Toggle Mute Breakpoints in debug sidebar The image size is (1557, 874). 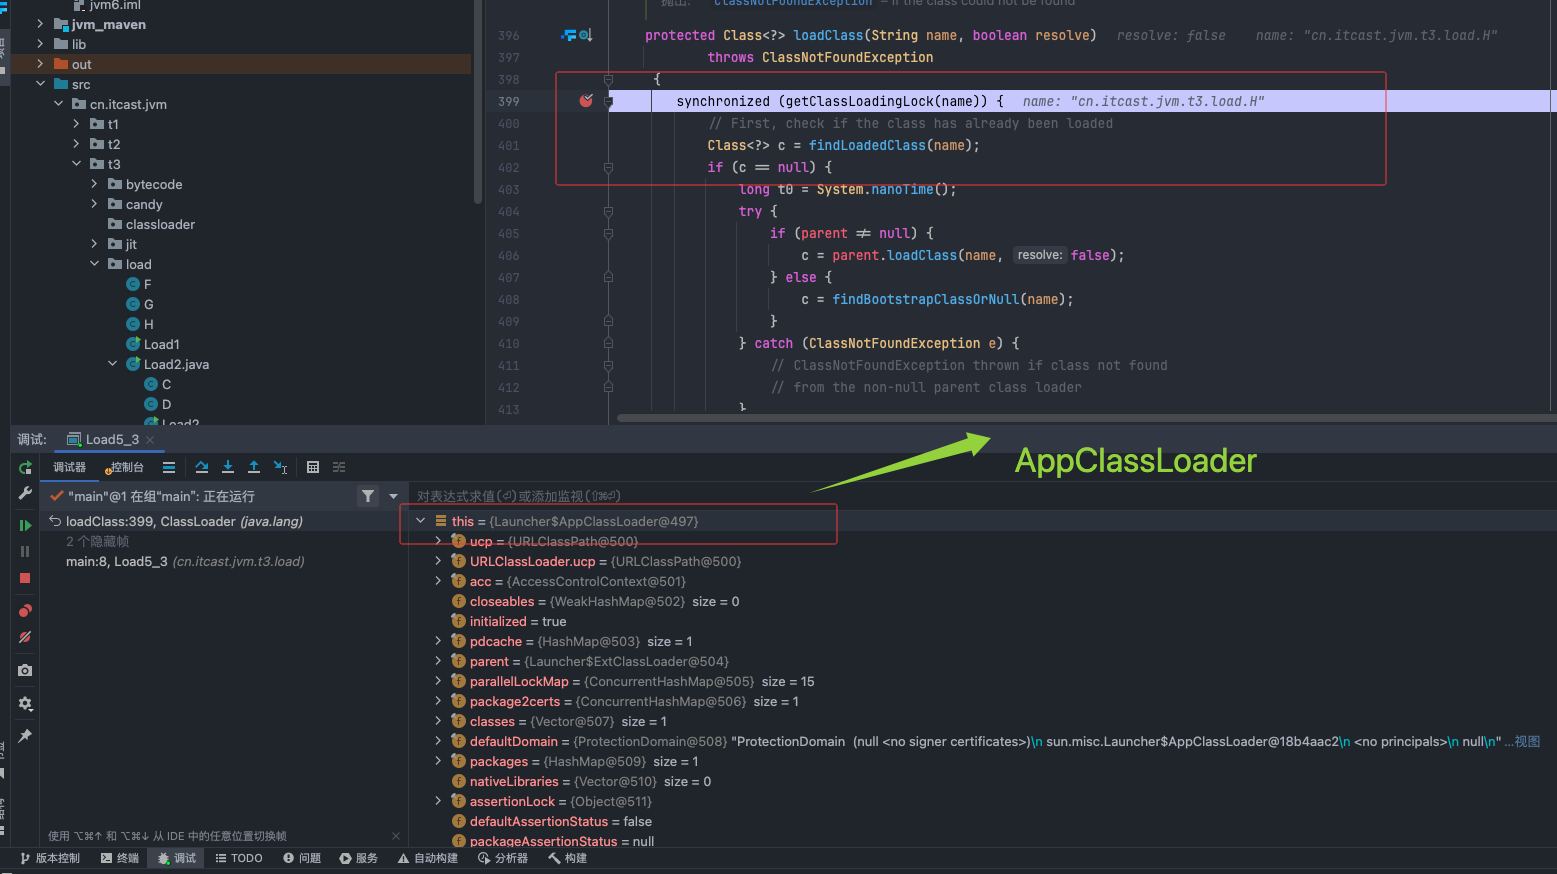click(x=25, y=637)
